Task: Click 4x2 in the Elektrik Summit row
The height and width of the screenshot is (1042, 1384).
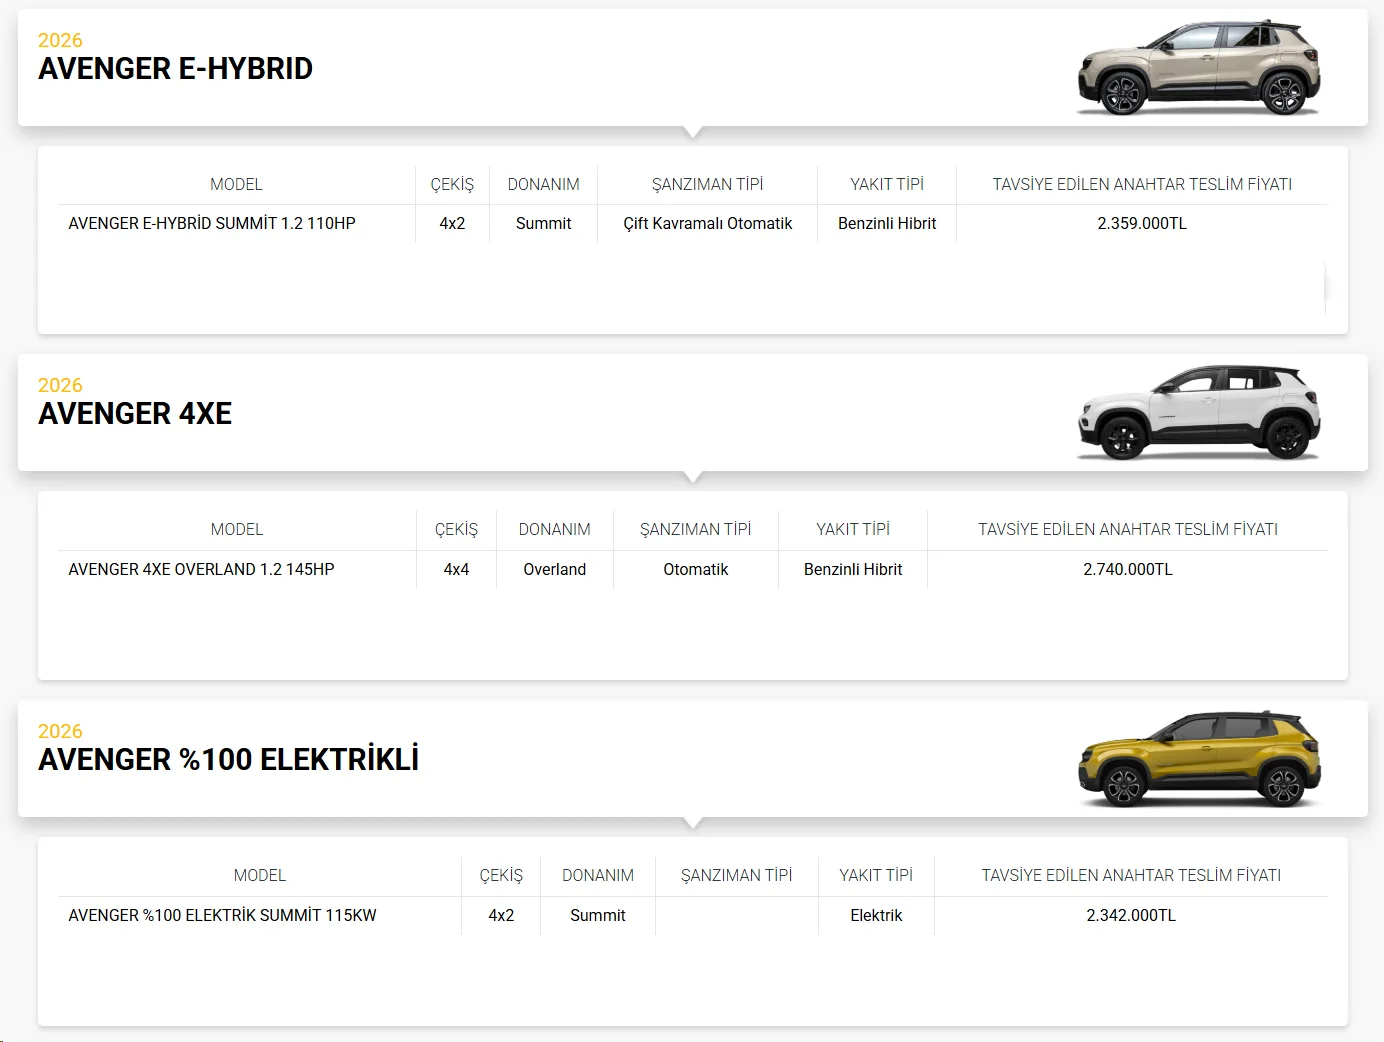Action: (x=501, y=915)
